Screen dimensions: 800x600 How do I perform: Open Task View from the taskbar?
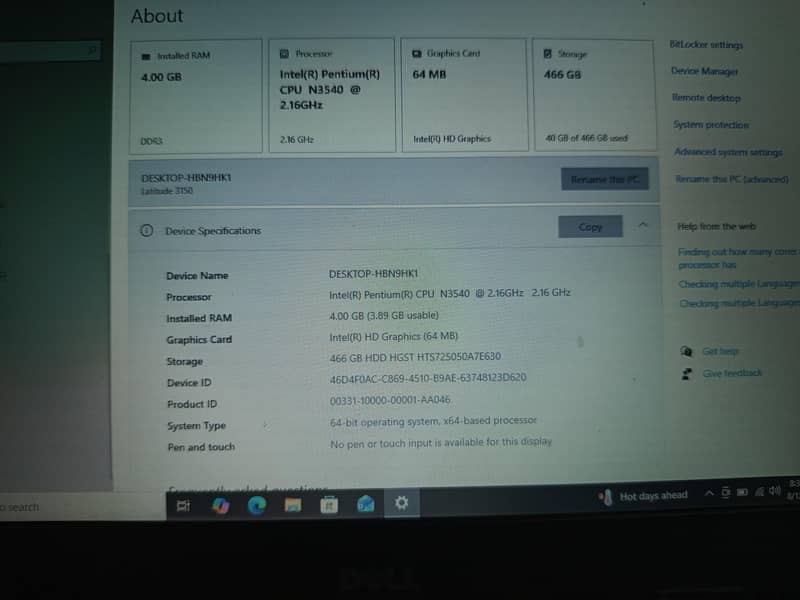pos(183,506)
